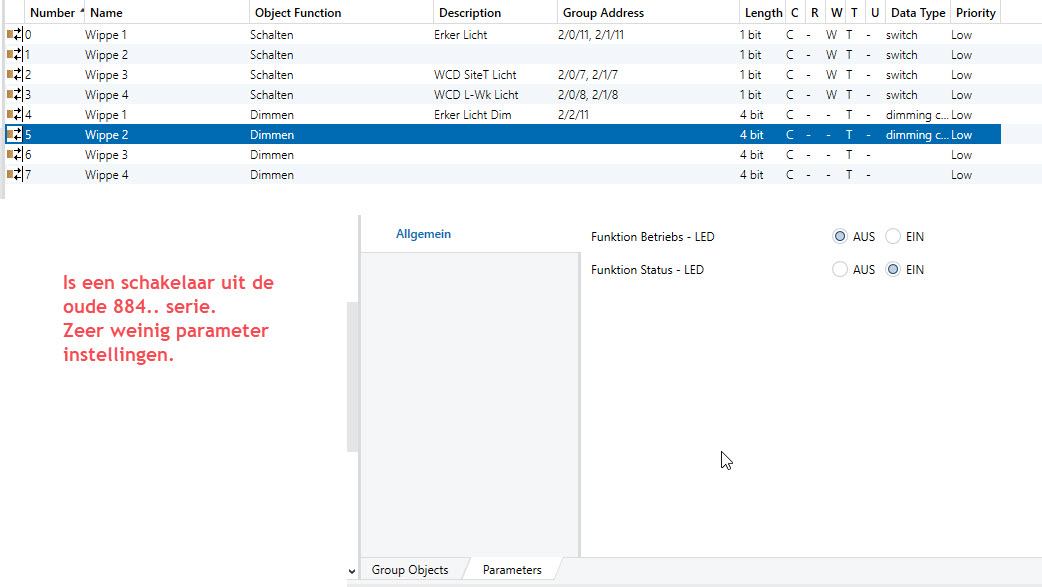Select icon for object 4 Wippe 1 Dimmen
The width and height of the screenshot is (1042, 587).
[15, 115]
